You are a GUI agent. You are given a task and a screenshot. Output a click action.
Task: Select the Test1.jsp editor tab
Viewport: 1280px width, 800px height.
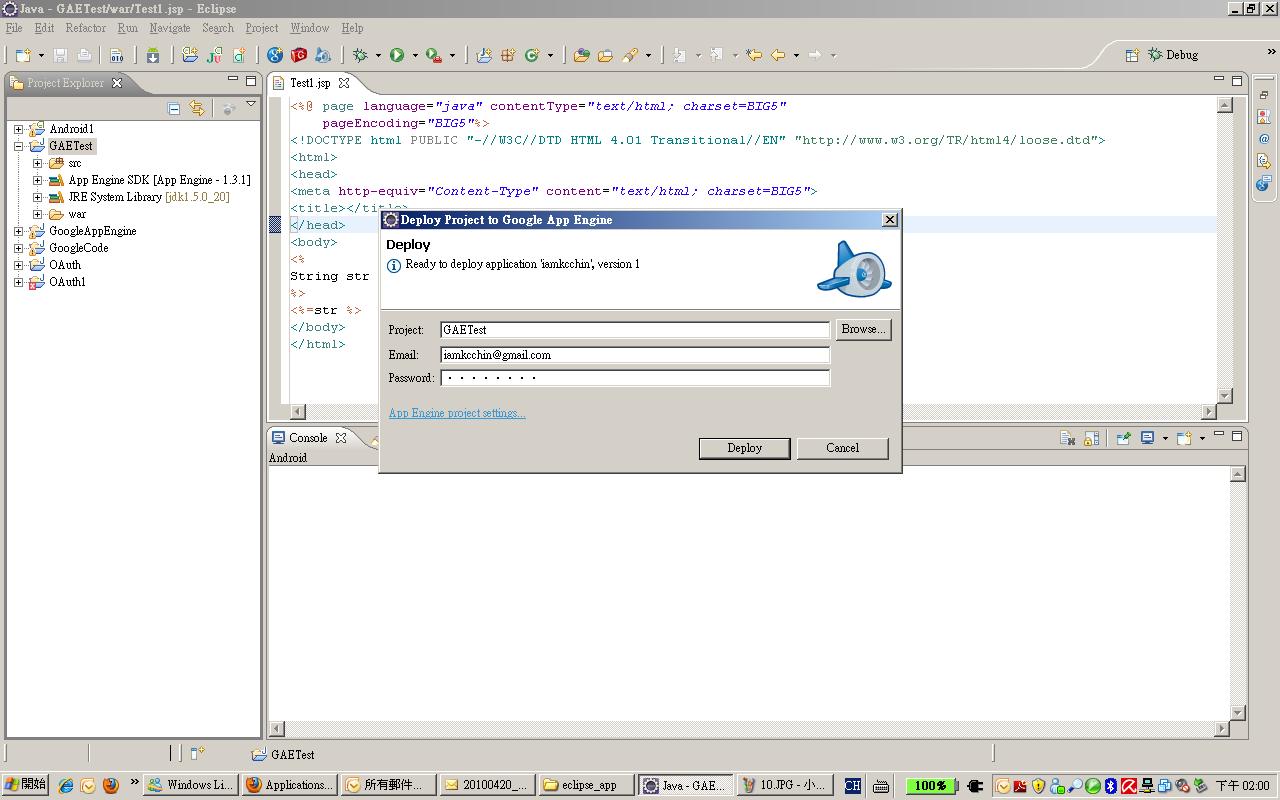tap(309, 83)
